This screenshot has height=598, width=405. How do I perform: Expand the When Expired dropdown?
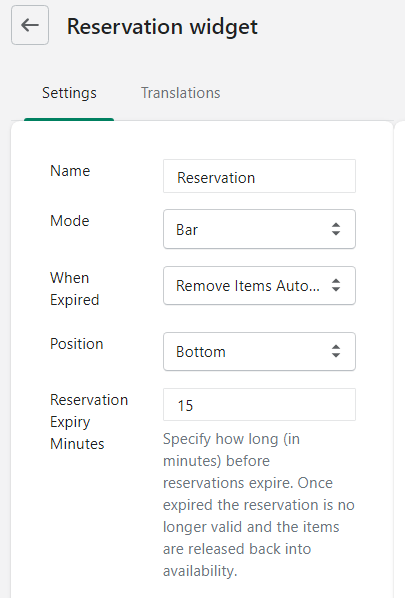click(259, 285)
